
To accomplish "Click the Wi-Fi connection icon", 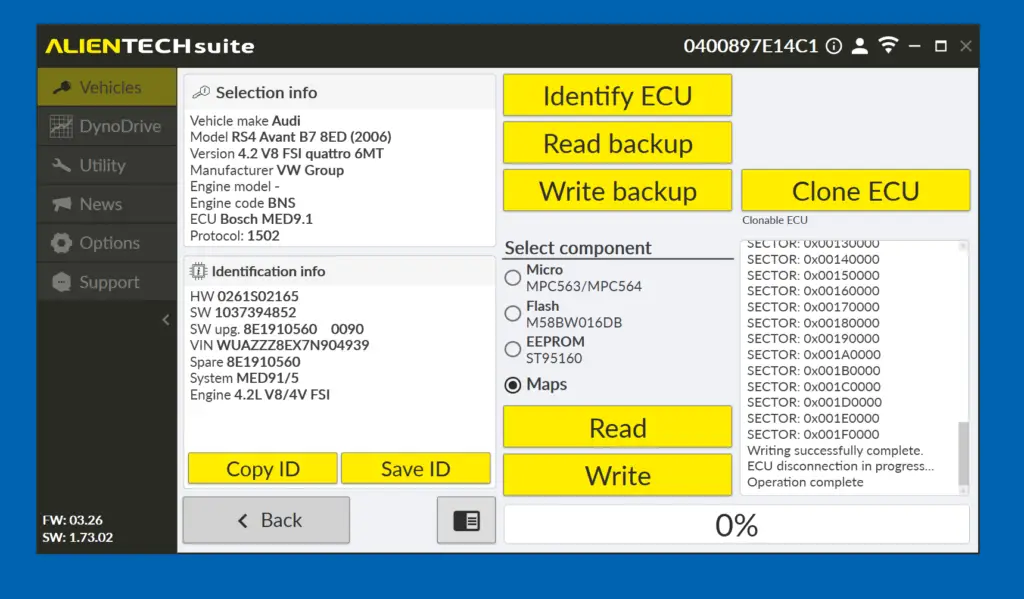I will (888, 45).
